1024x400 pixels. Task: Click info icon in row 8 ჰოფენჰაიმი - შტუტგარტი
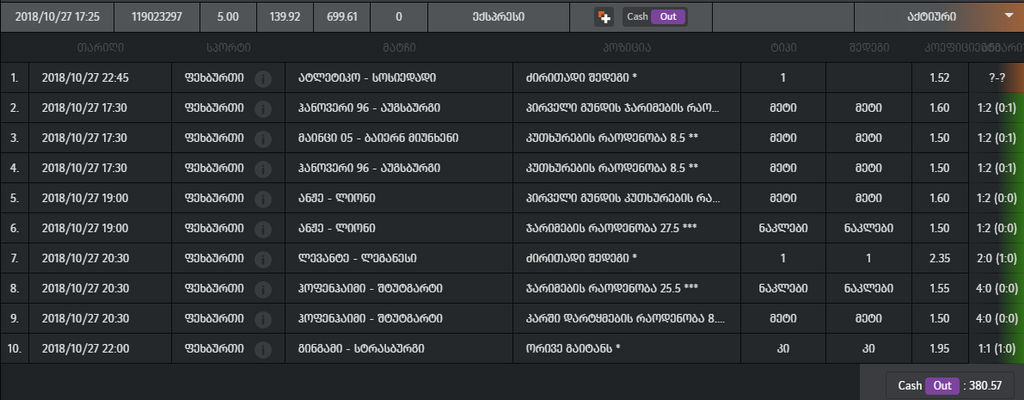[x=263, y=289]
